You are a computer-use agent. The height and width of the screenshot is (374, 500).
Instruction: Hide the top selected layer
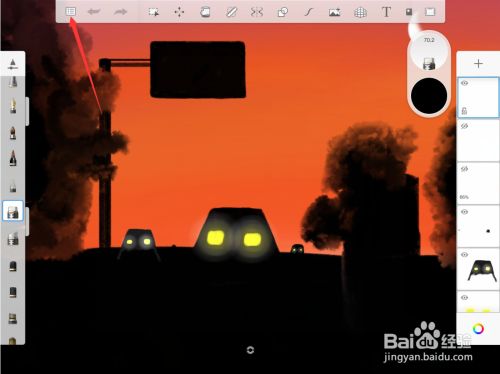465,83
